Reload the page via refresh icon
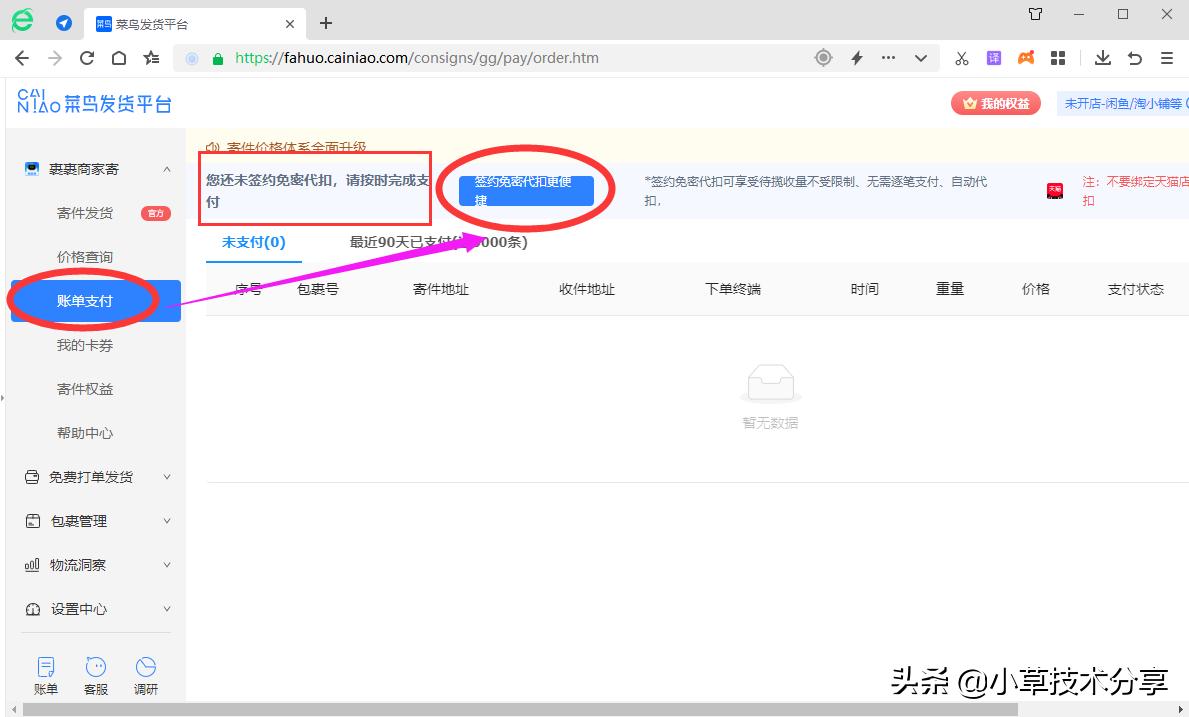 (x=85, y=57)
